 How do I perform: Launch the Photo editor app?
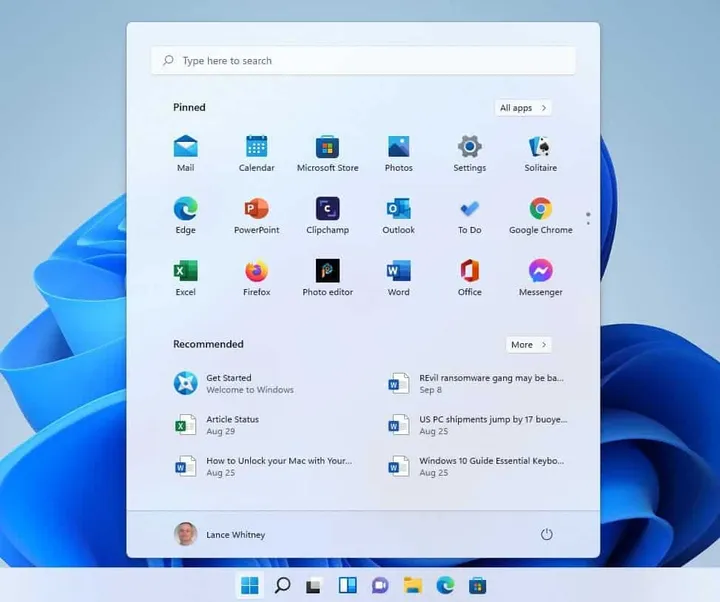tap(327, 277)
